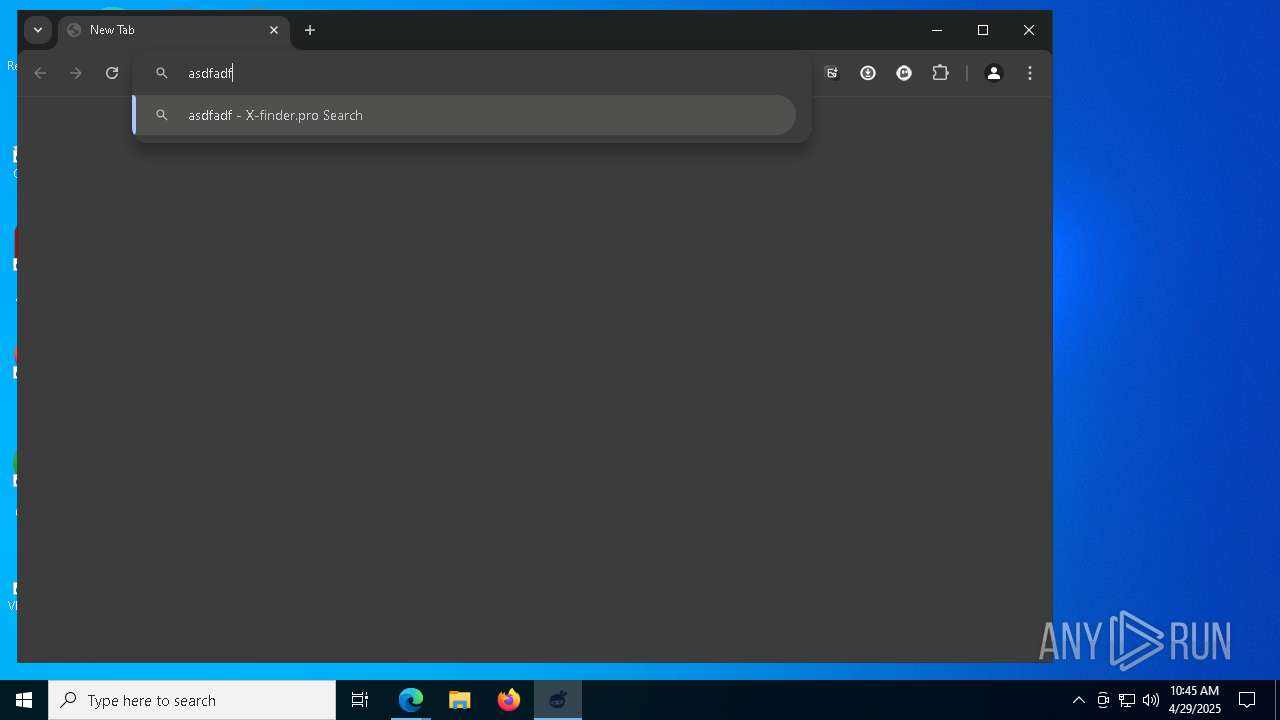Select the New Tab browser tab
This screenshot has height=720, width=1280.
pos(173,30)
